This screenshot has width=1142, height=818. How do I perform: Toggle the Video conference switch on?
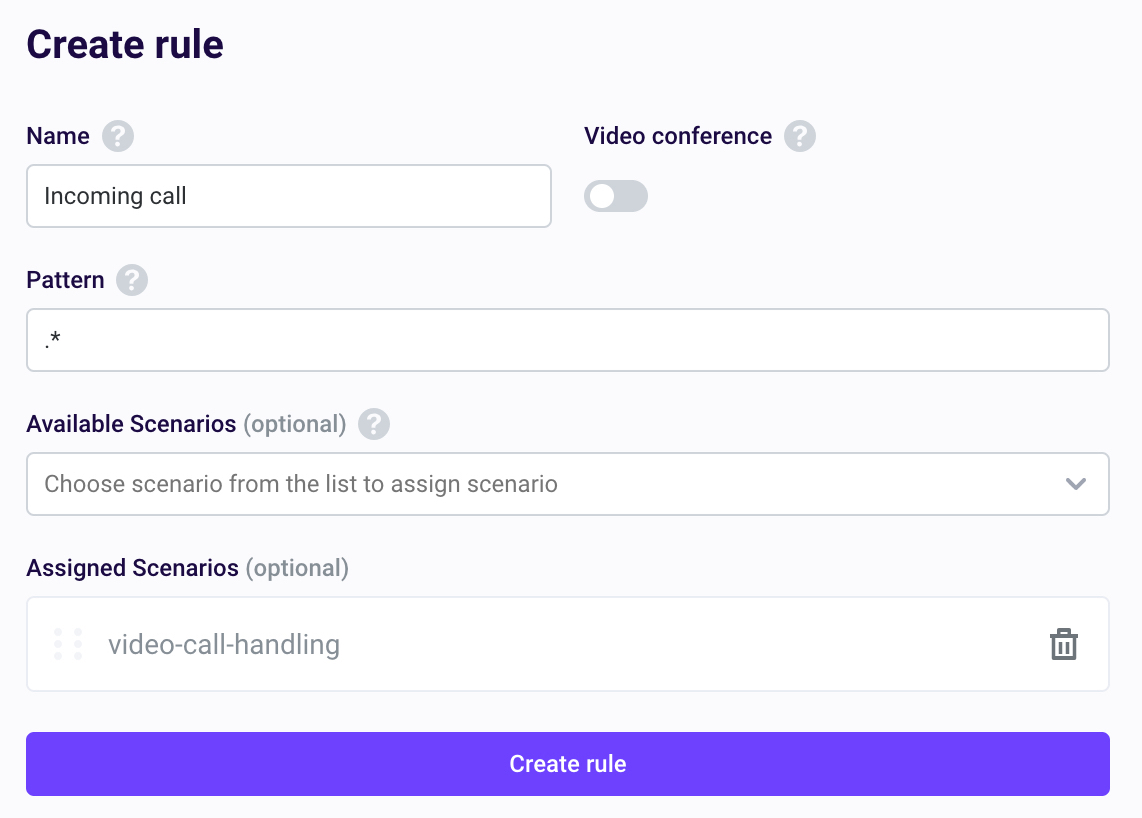tap(615, 196)
